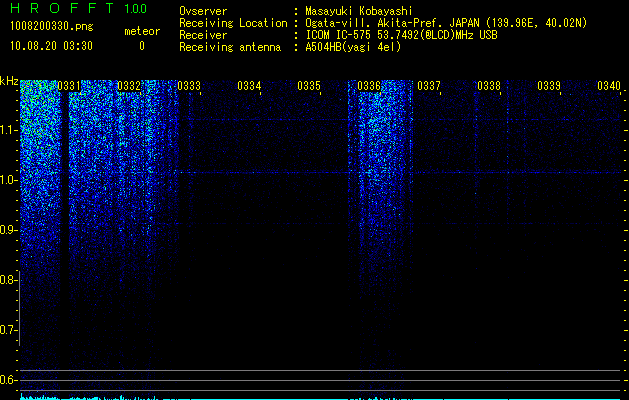Click the 0332 time marker
This screenshot has height=400, width=629.
pos(129,86)
